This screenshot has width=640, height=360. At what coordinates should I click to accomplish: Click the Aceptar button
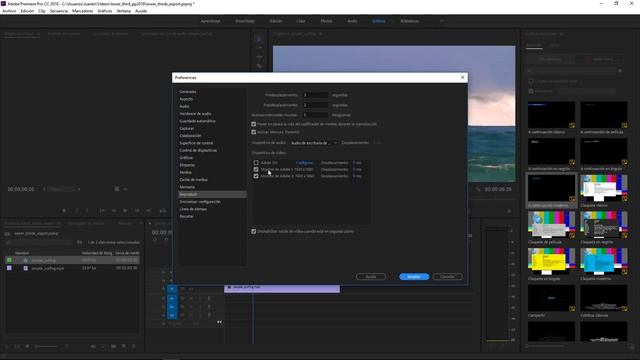(x=414, y=277)
